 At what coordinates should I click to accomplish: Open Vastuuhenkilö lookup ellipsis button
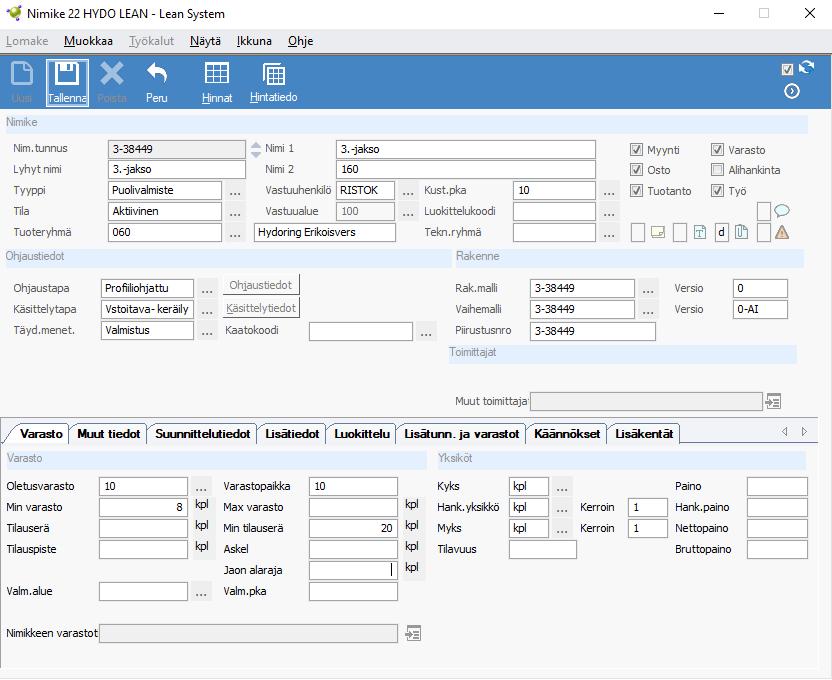(x=408, y=191)
